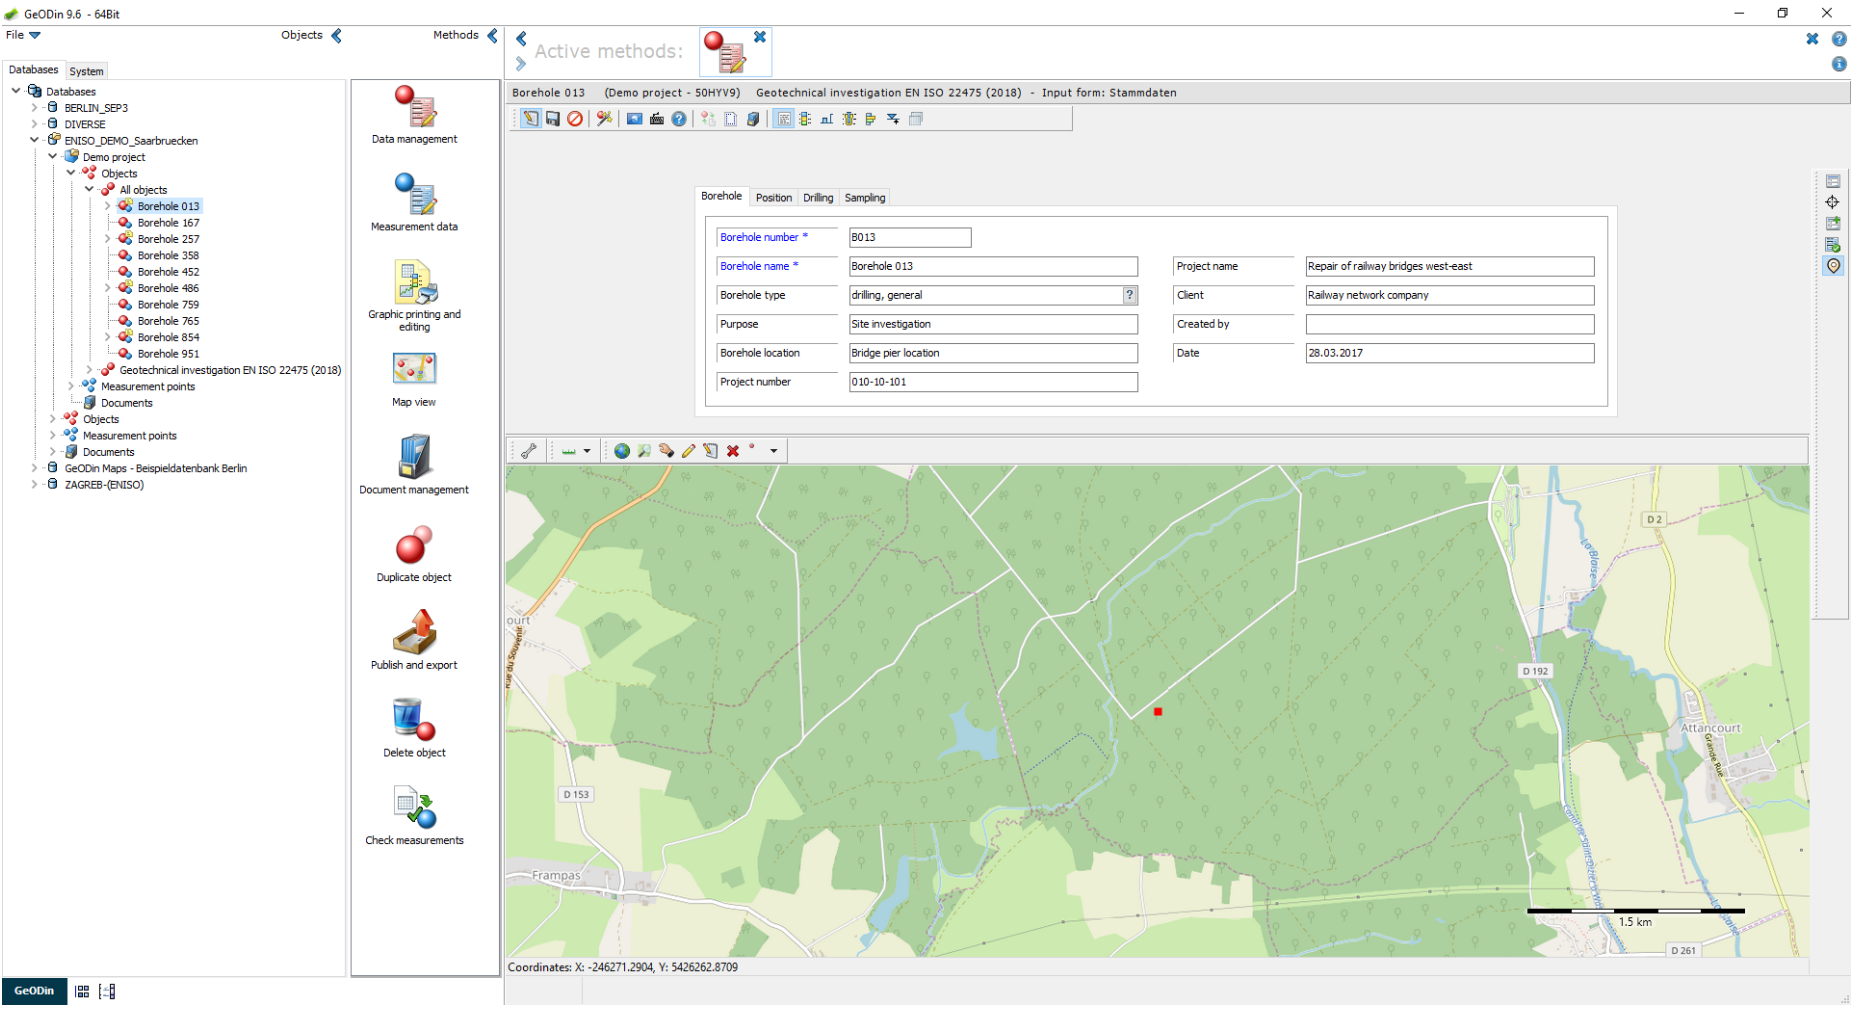Toggle the form view toolbar button
Screen dimensions: 1851x1009
pos(784,119)
